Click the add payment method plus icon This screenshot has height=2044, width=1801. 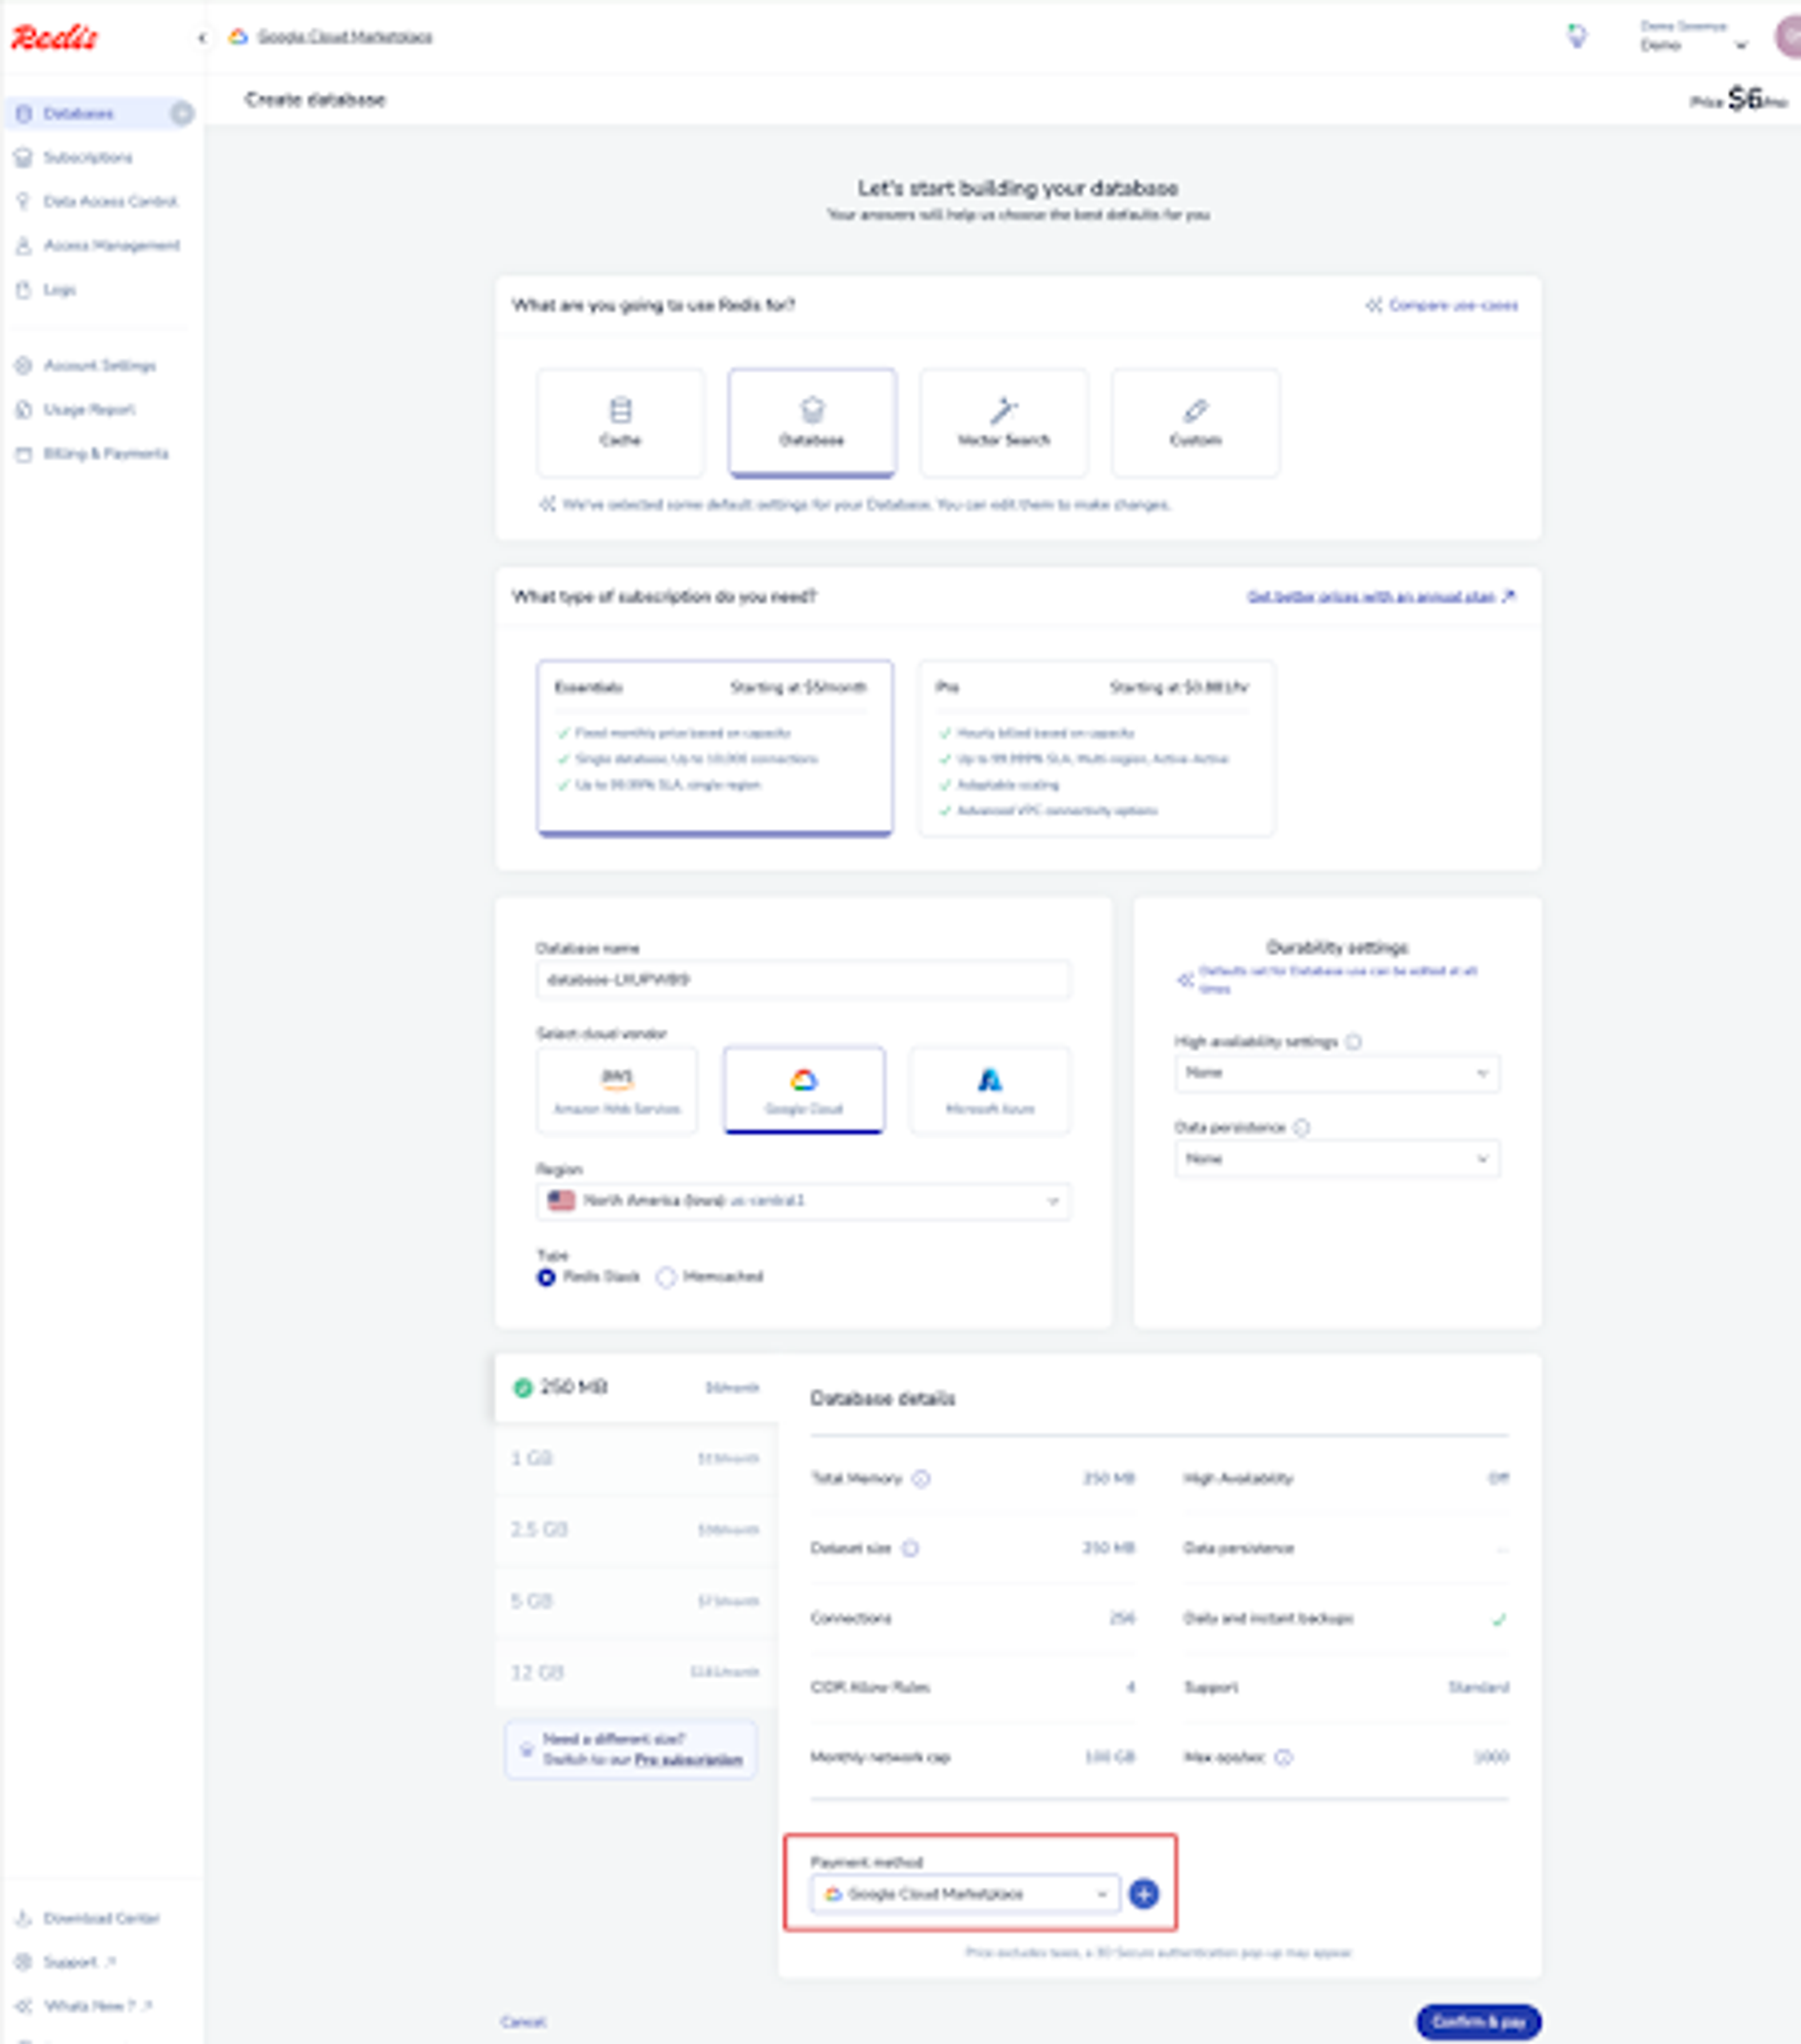(1143, 1893)
